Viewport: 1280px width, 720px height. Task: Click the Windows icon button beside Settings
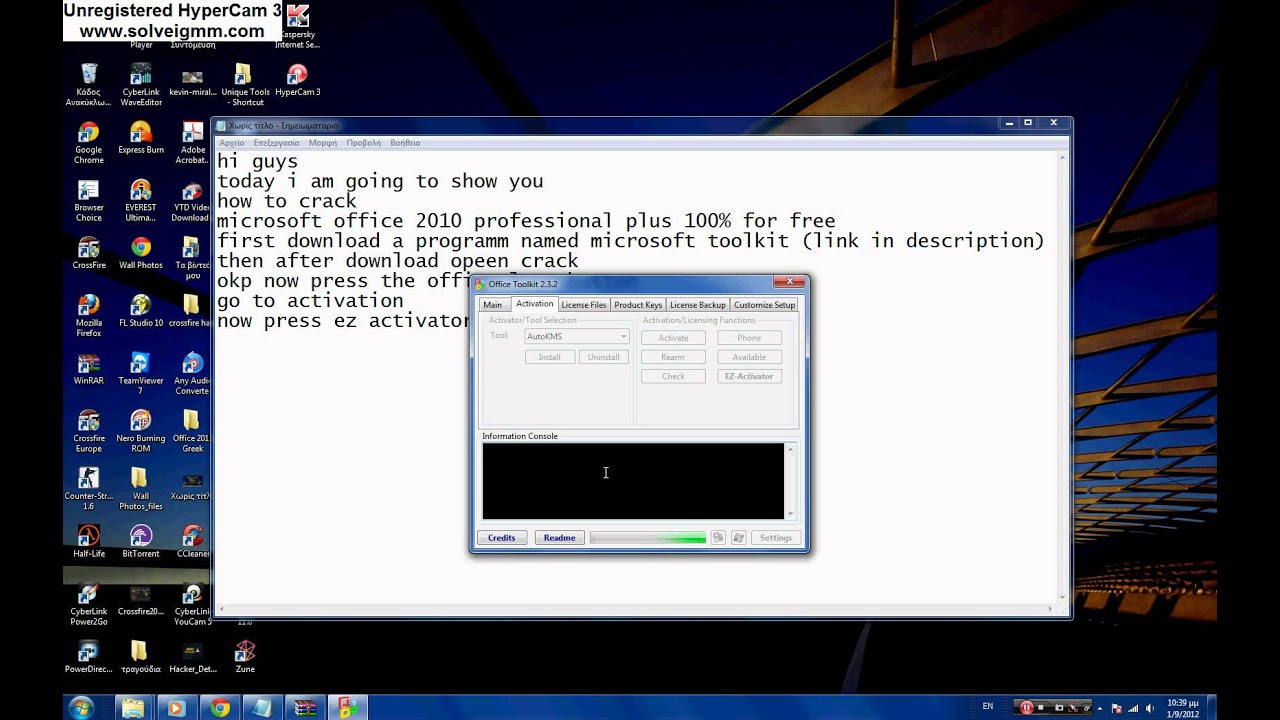(x=738, y=538)
